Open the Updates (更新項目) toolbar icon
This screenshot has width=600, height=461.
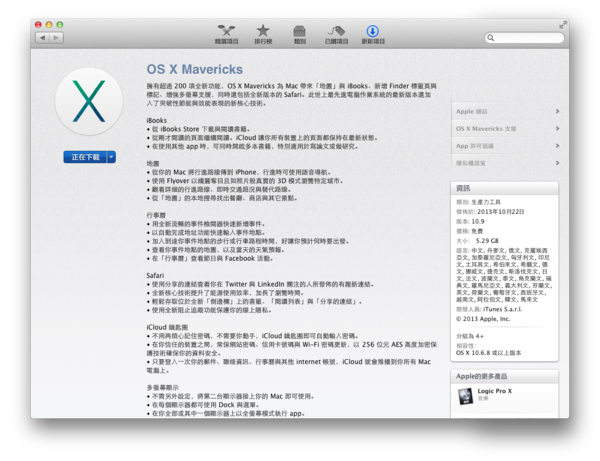click(372, 34)
